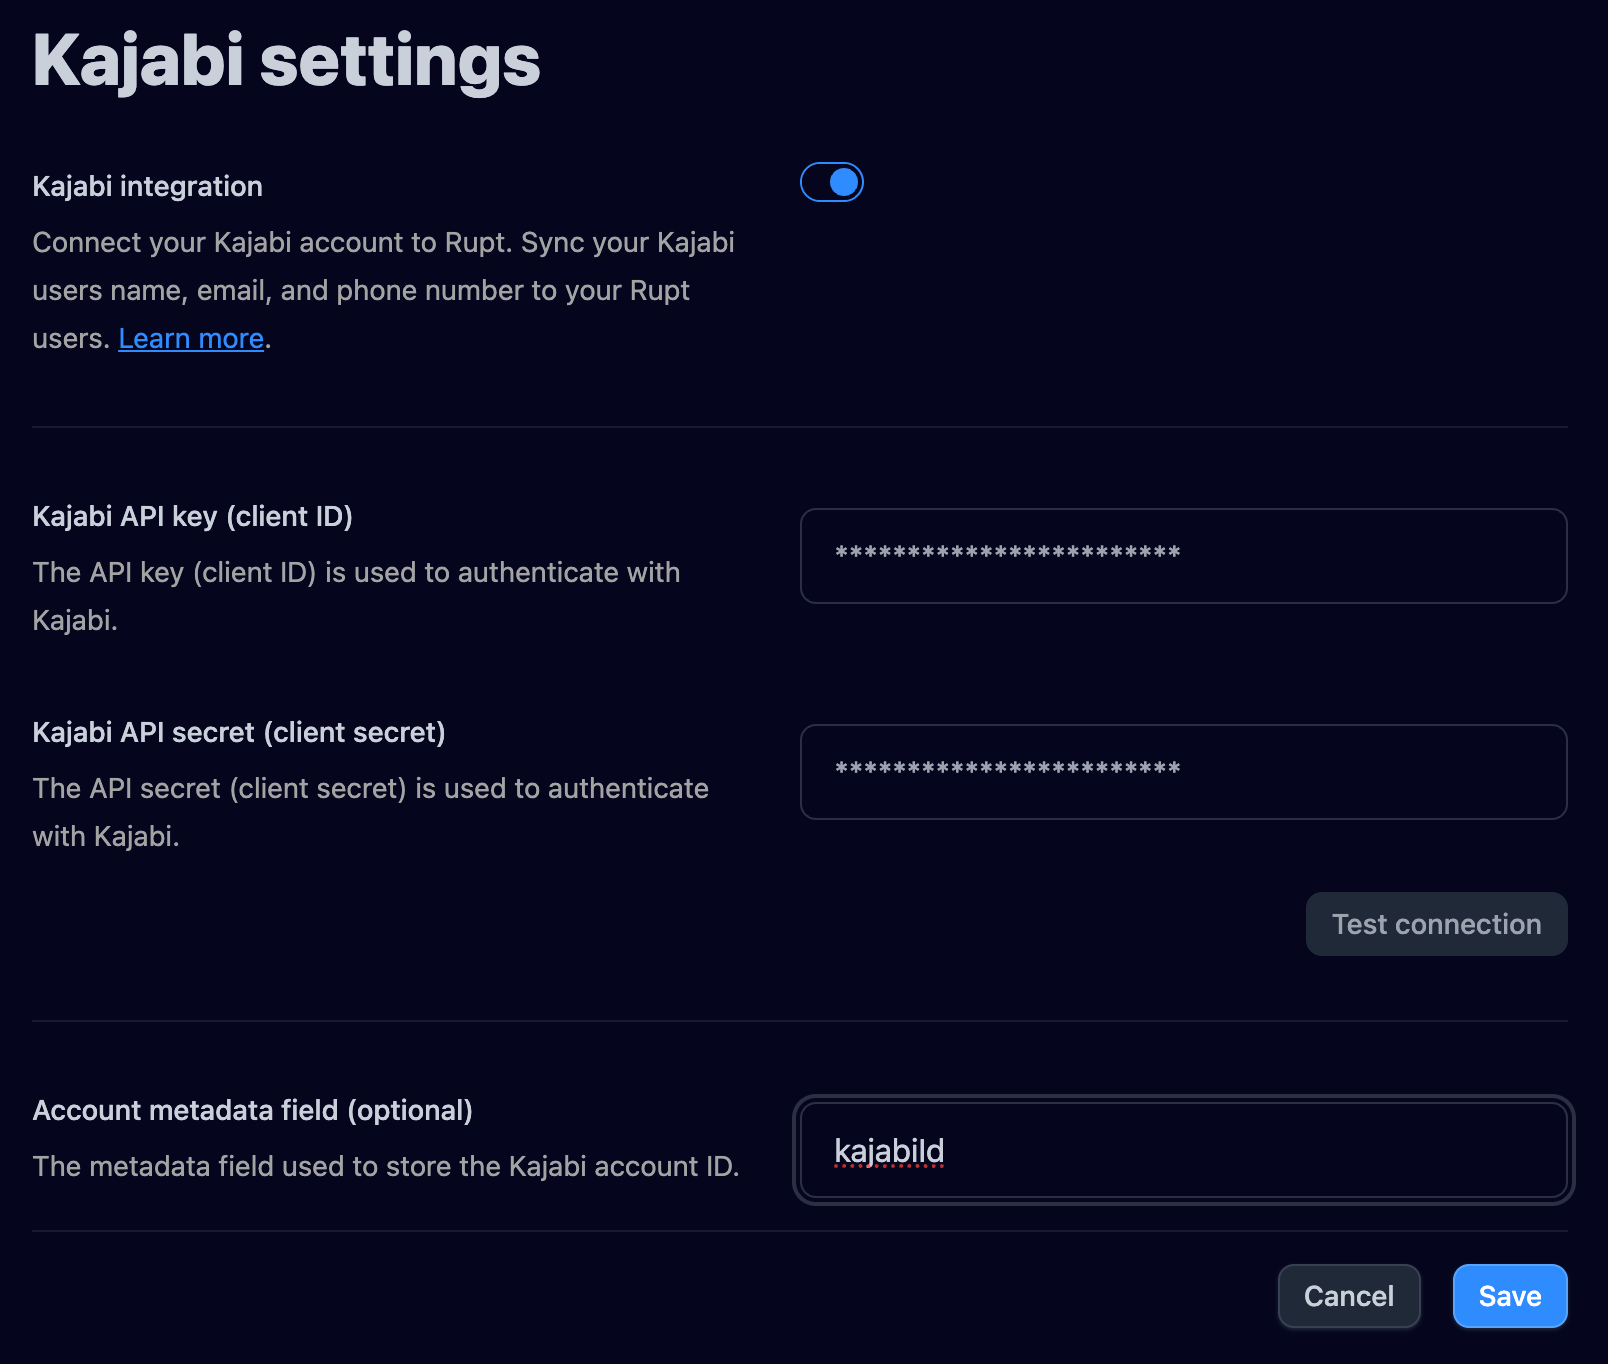This screenshot has height=1364, width=1608.
Task: Click the Kajabi account sync description text
Action: click(384, 290)
